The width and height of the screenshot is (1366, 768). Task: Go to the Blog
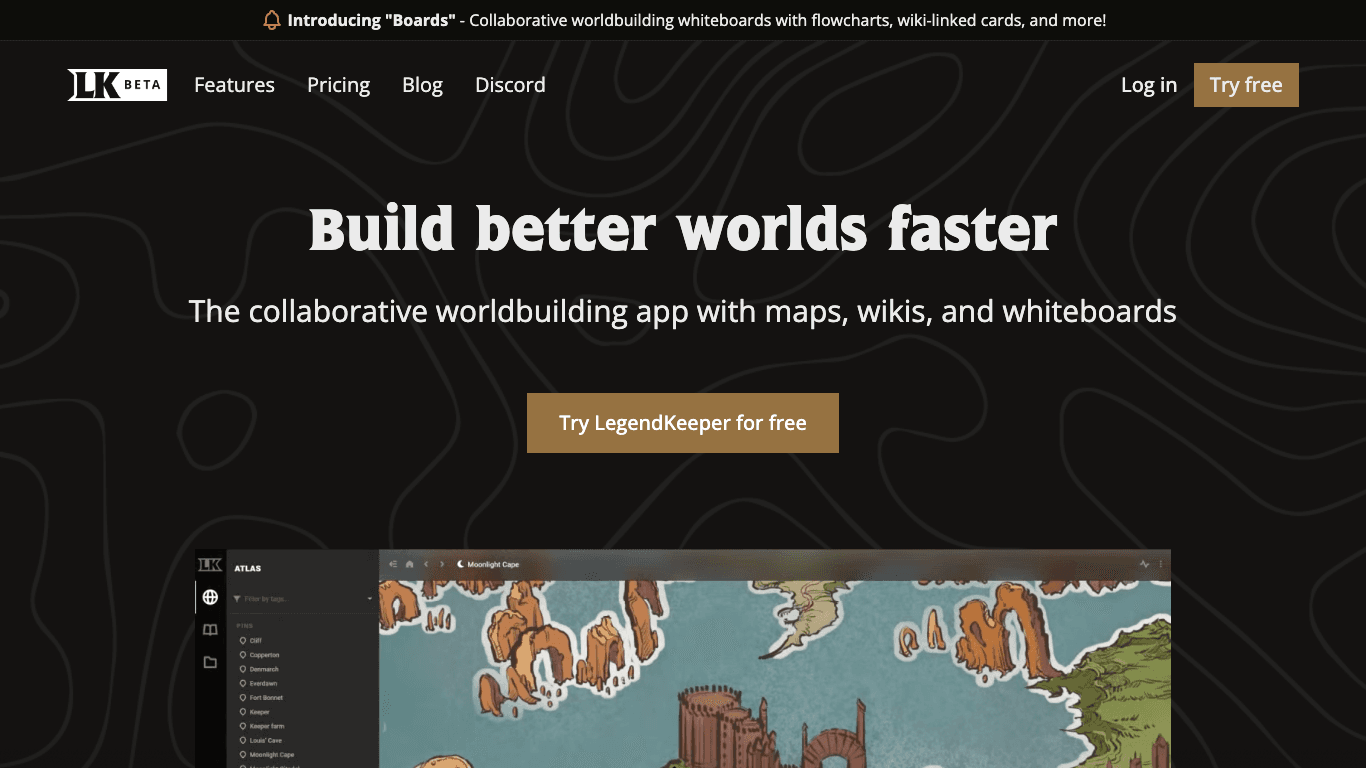tap(422, 85)
